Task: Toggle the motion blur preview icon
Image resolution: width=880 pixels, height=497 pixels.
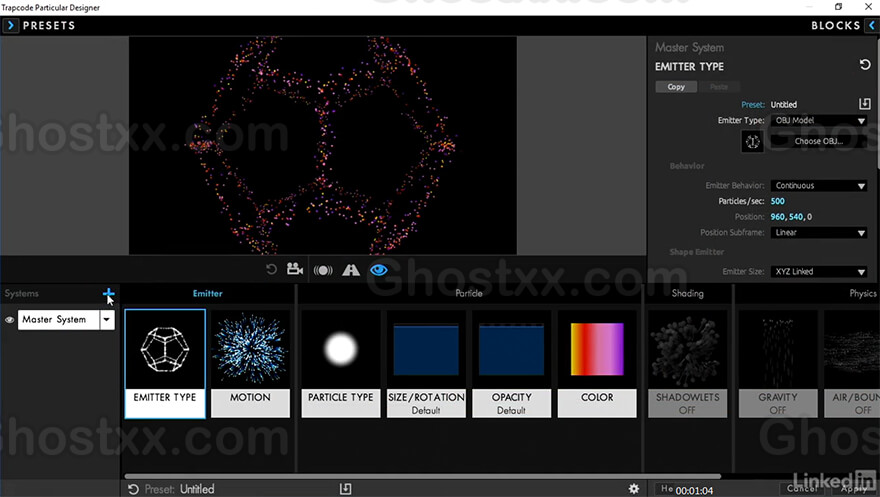Action: [323, 270]
